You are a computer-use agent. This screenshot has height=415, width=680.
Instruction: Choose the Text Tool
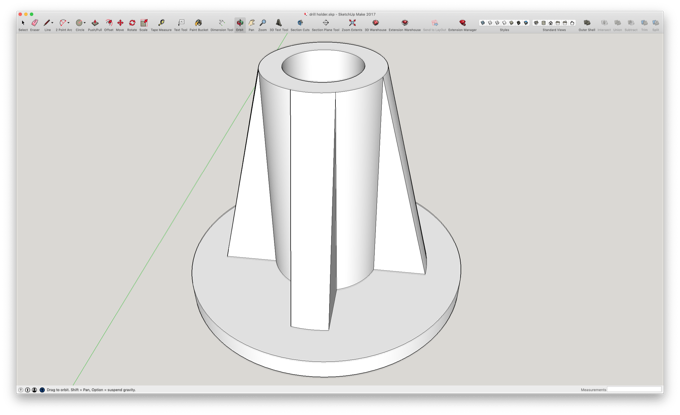[181, 23]
